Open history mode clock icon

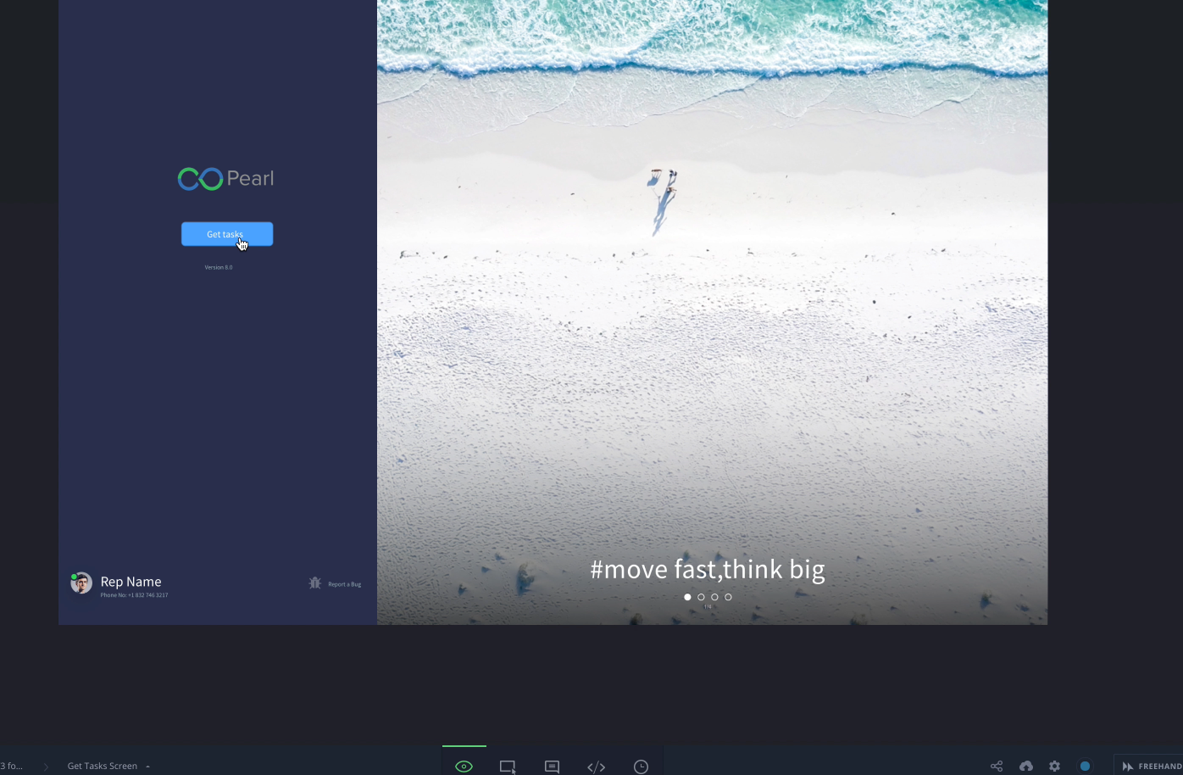(641, 766)
